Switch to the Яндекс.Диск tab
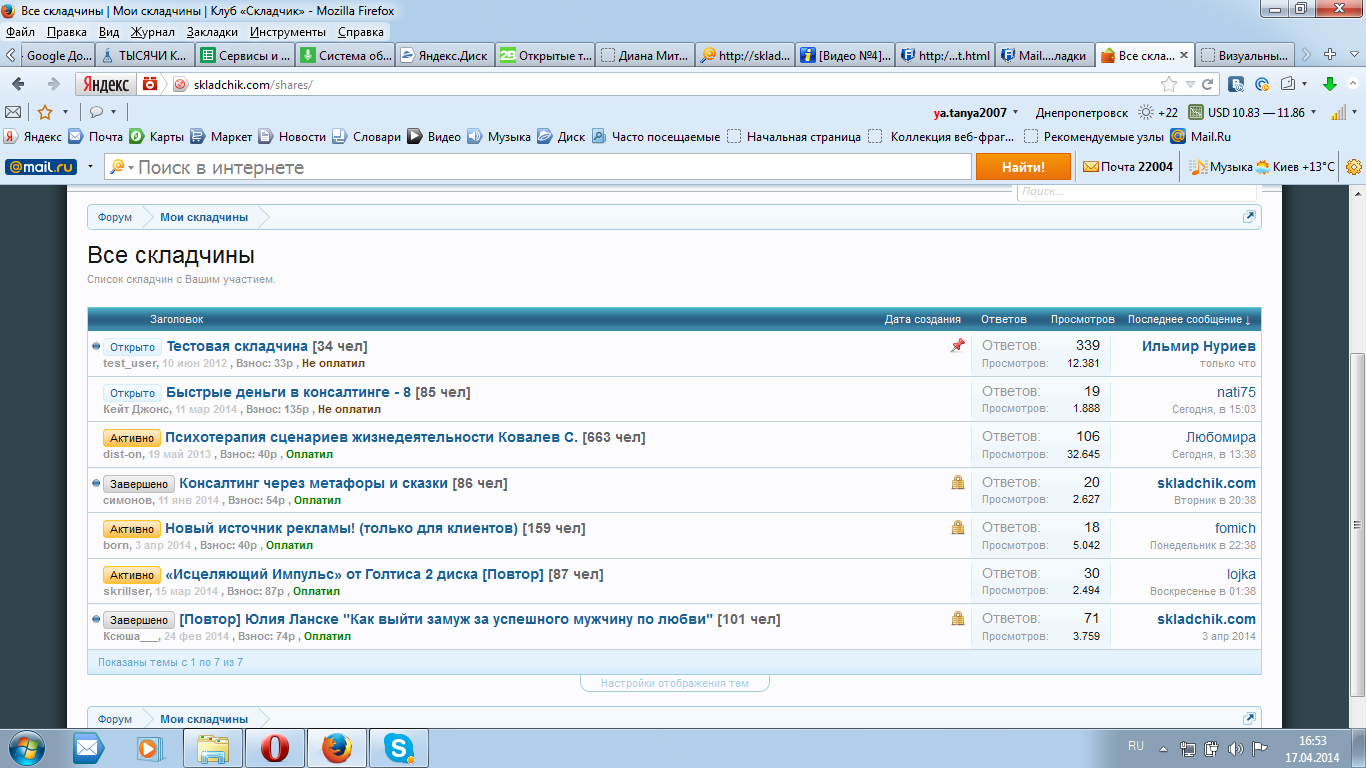Image resolution: width=1366 pixels, height=768 pixels. [x=444, y=56]
